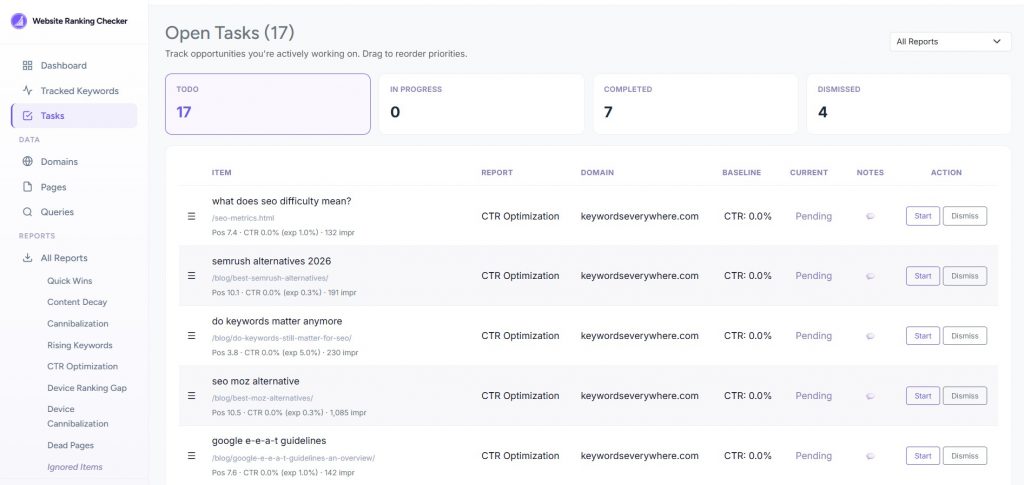The image size is (1024, 485).
Task: Start the seo moz alternative task
Action: point(922,396)
